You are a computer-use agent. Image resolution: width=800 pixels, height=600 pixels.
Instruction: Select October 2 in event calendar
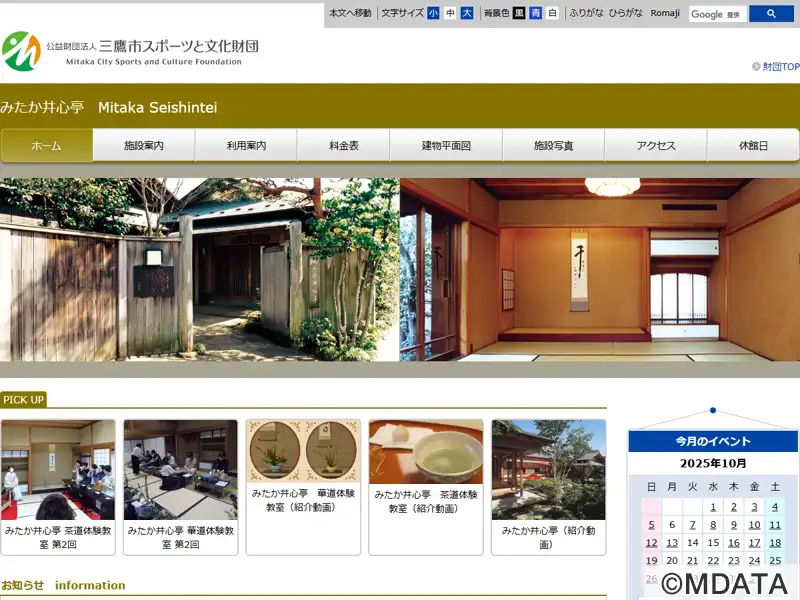[734, 507]
